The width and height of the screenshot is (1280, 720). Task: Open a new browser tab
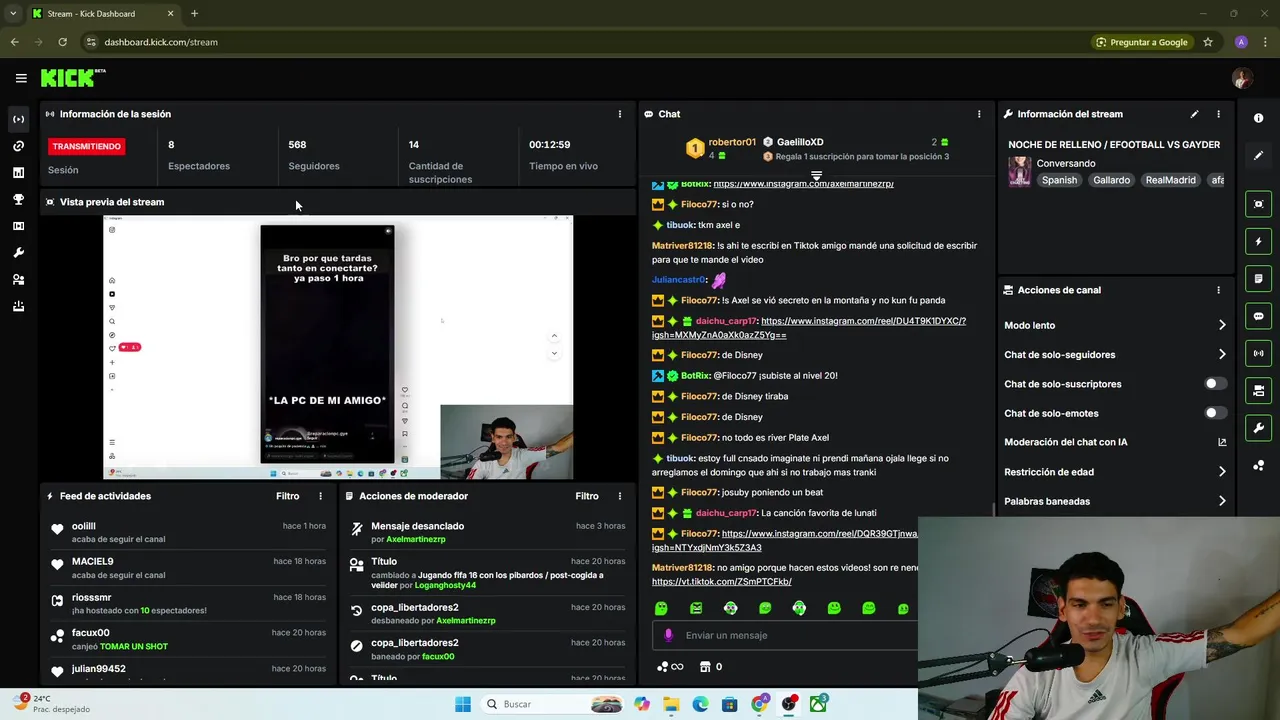click(194, 14)
